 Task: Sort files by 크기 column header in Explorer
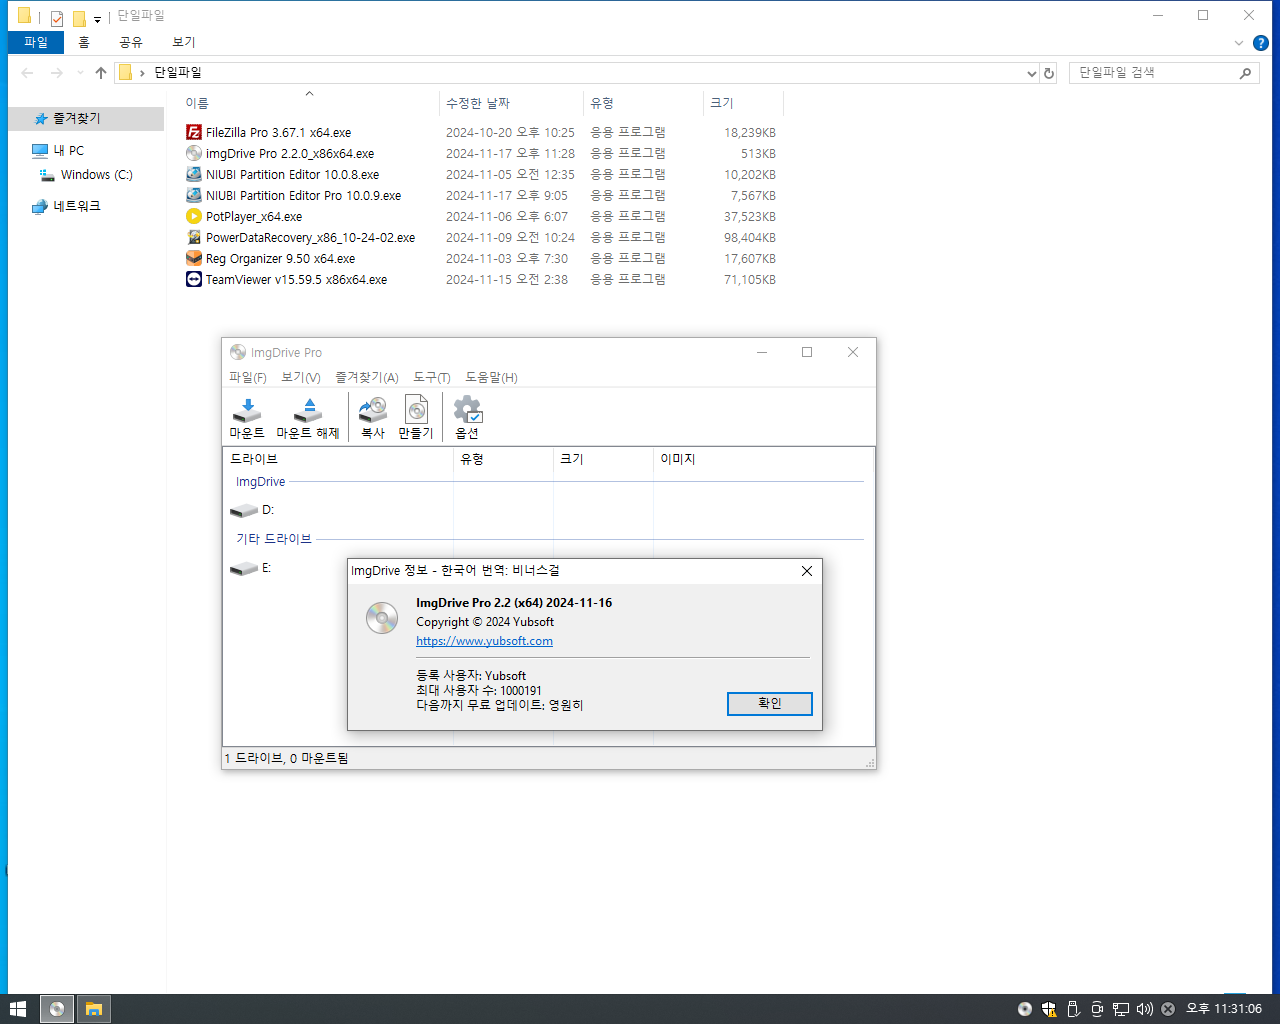click(743, 103)
